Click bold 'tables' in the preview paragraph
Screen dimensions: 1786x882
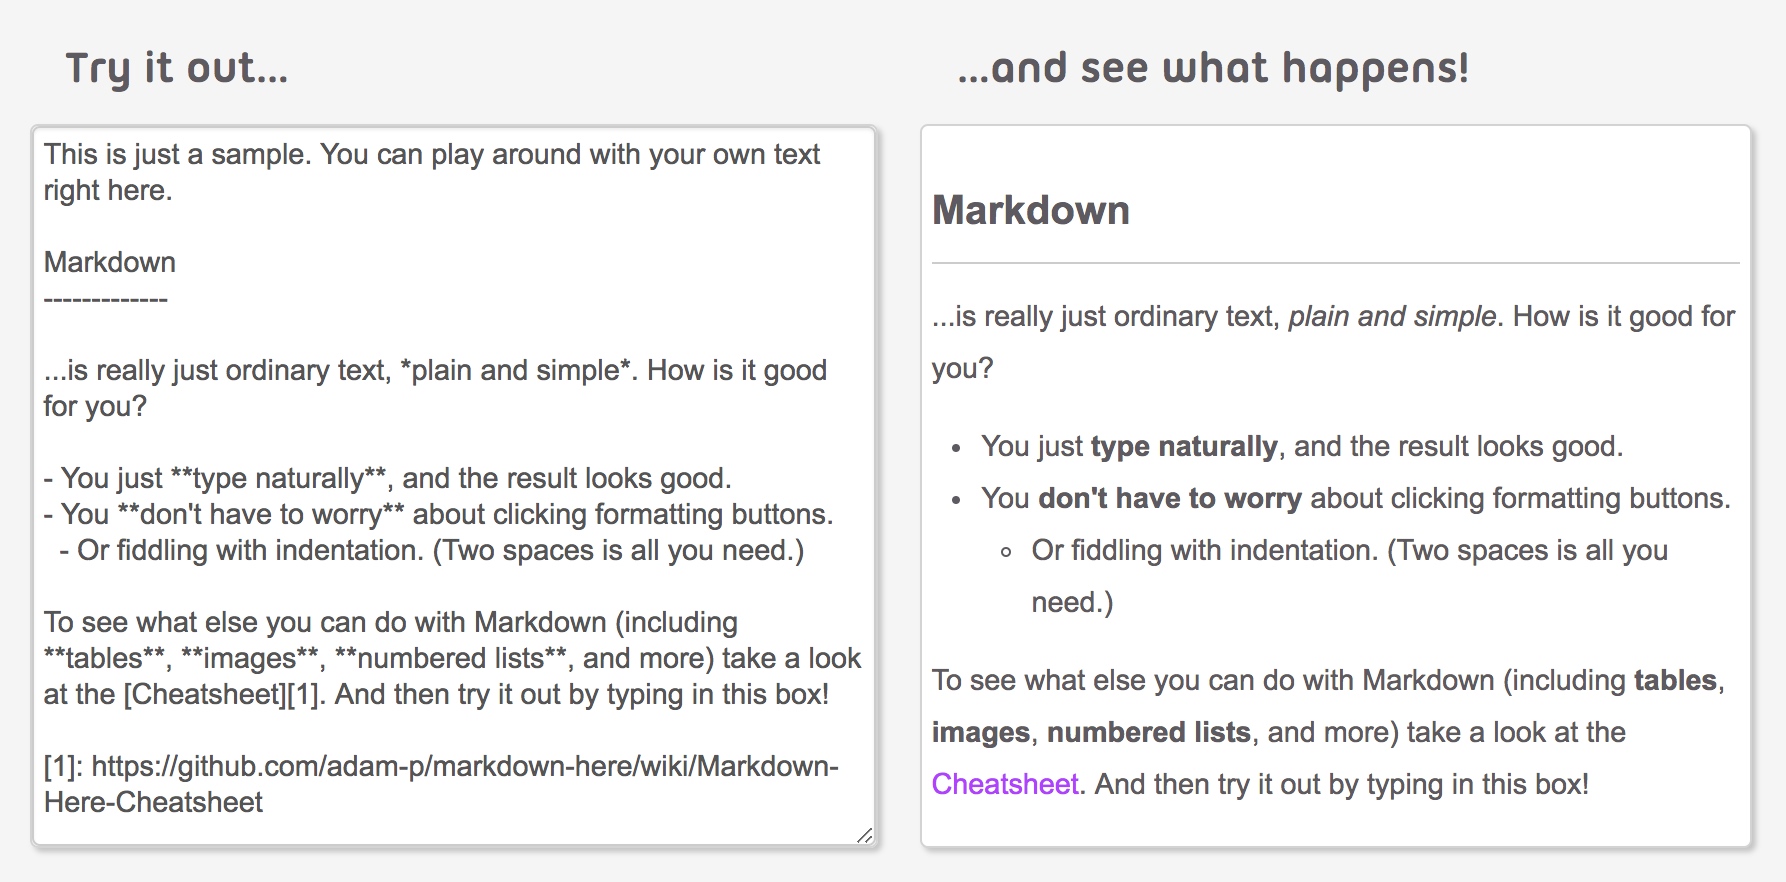click(x=1675, y=681)
